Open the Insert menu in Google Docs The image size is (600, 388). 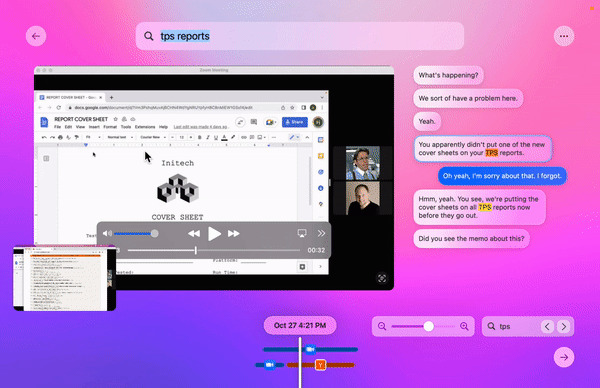94,127
